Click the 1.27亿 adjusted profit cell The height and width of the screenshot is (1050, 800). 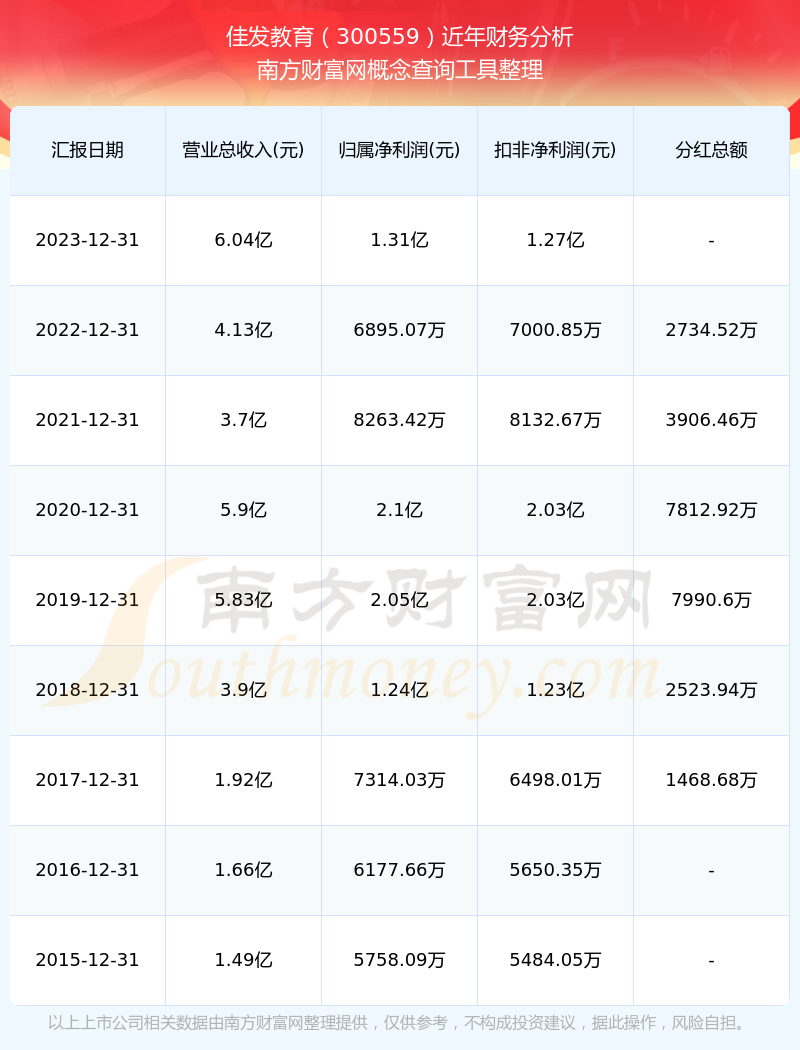tap(556, 240)
